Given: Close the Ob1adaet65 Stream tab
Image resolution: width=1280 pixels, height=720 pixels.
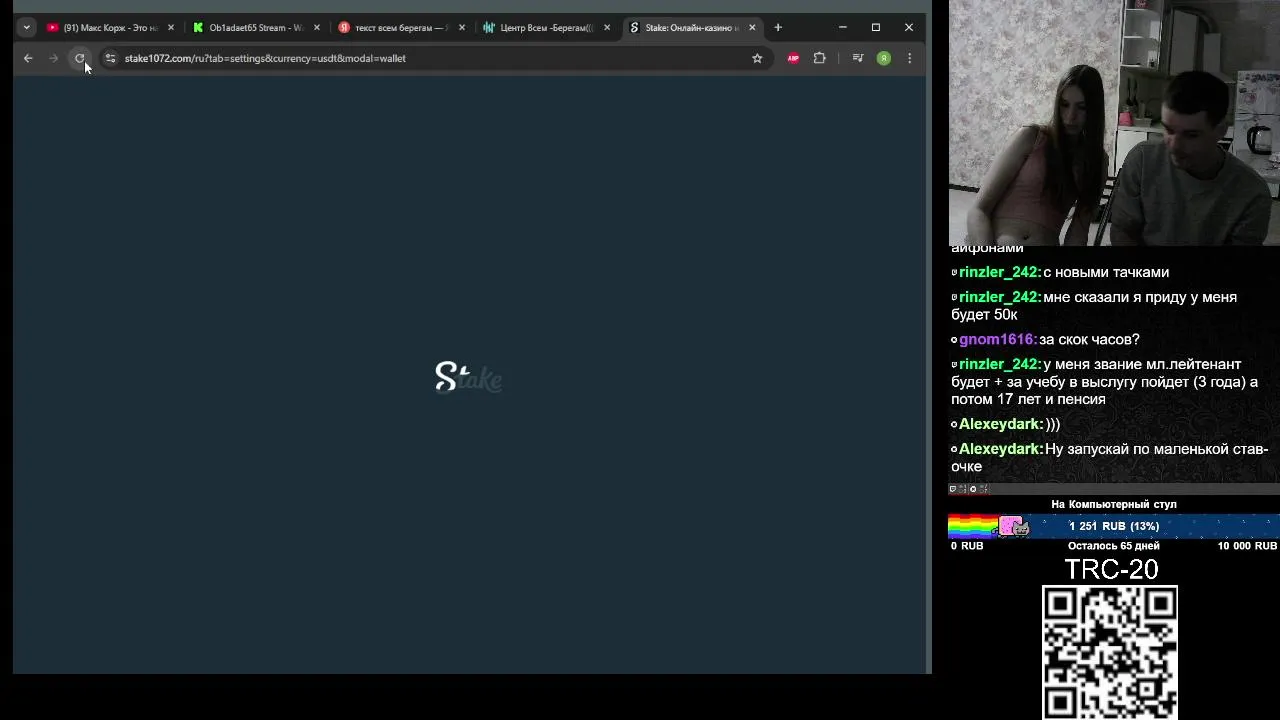Looking at the screenshot, I should [x=317, y=28].
